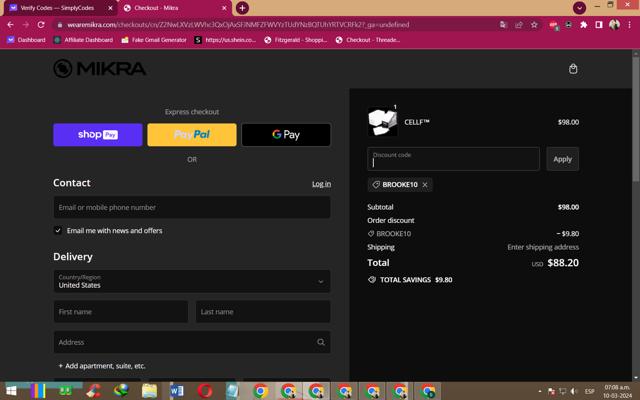The width and height of the screenshot is (640, 400).
Task: Click the volume speaker tray icon
Action: pos(574,391)
